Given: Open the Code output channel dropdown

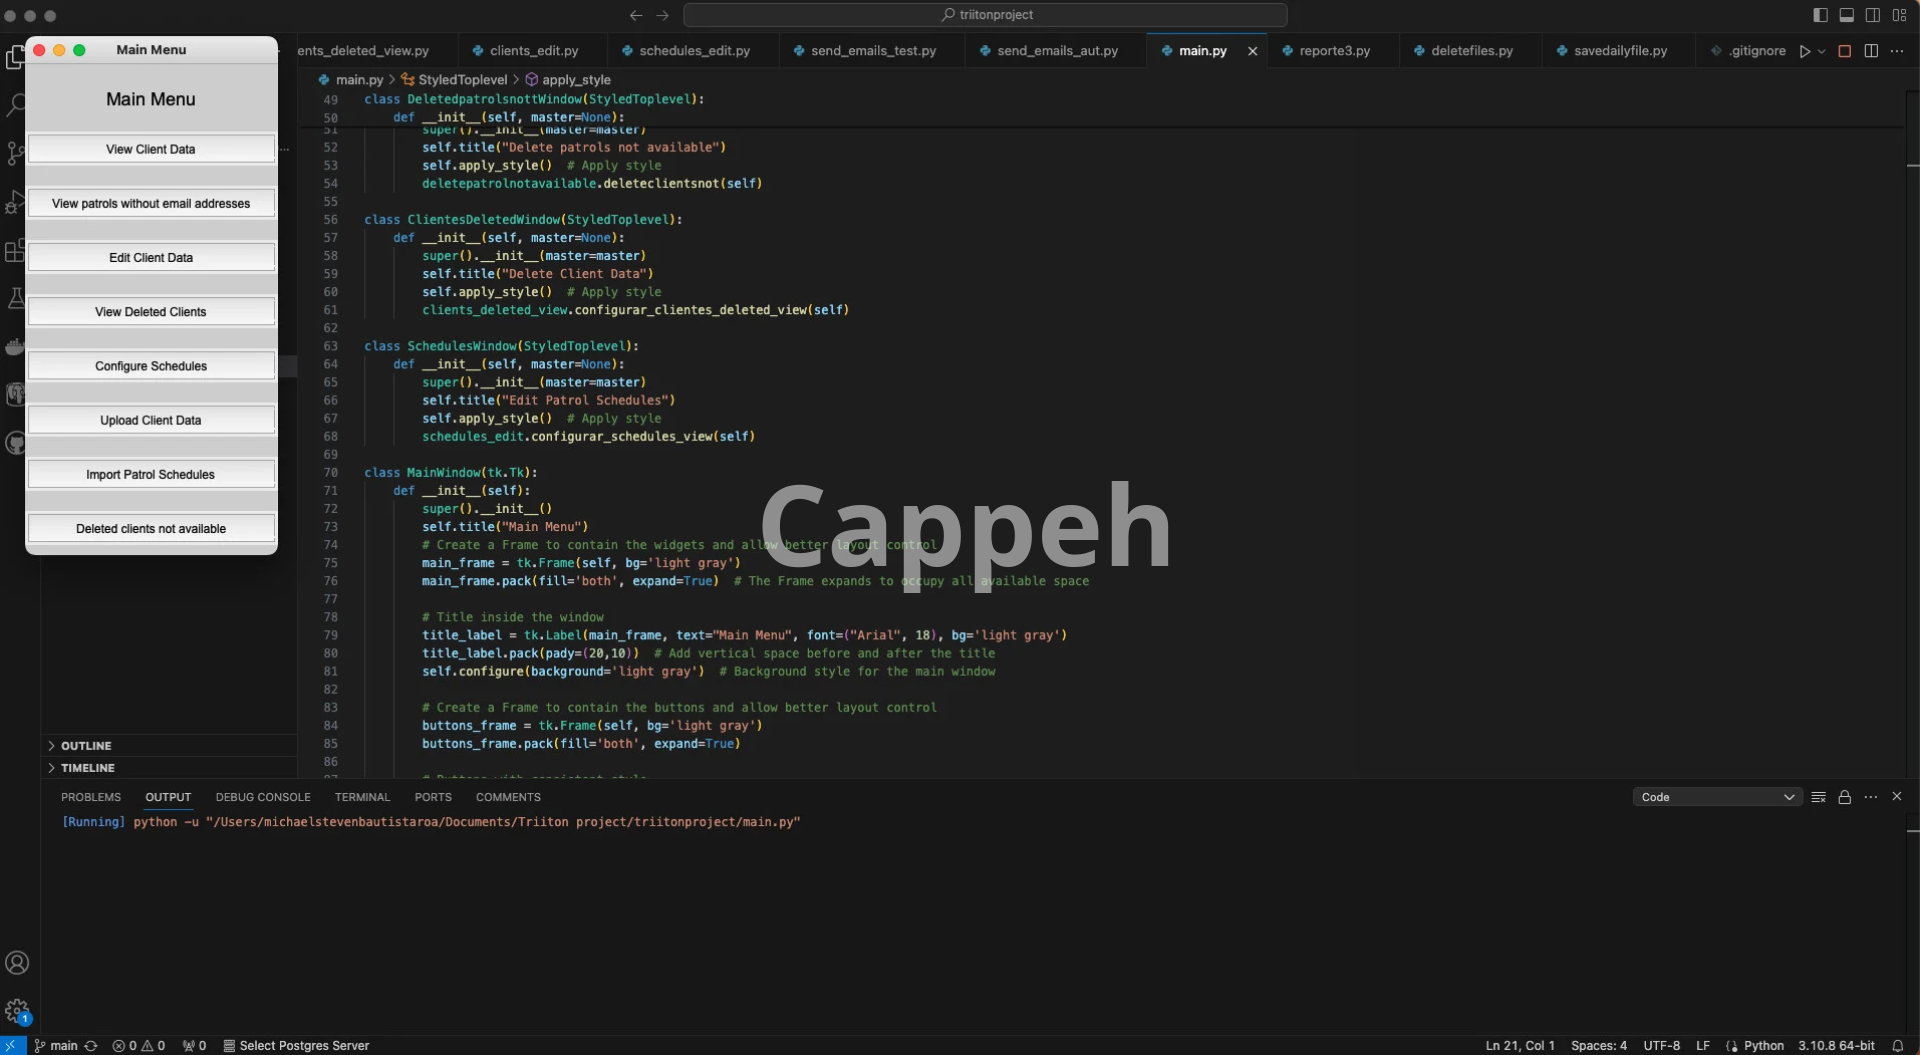Looking at the screenshot, I should [x=1716, y=797].
